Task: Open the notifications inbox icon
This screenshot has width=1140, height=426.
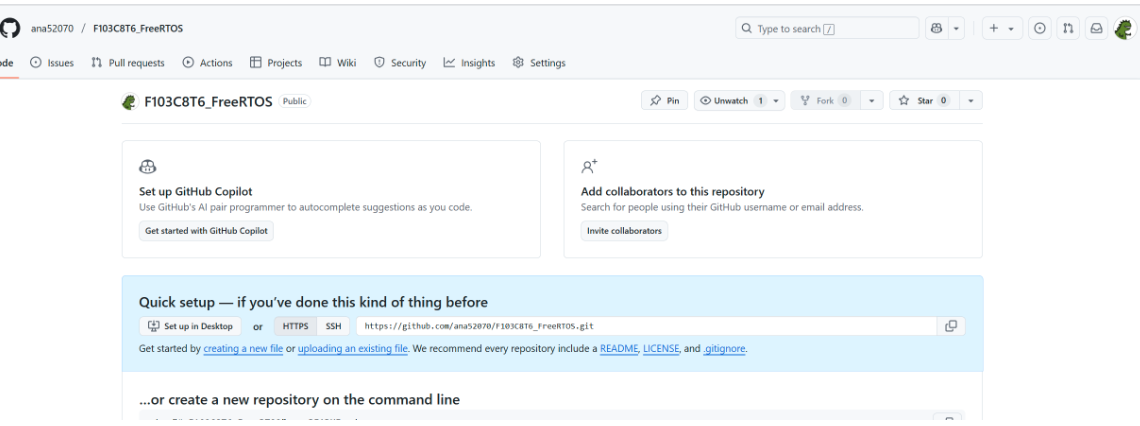Action: point(1097,29)
